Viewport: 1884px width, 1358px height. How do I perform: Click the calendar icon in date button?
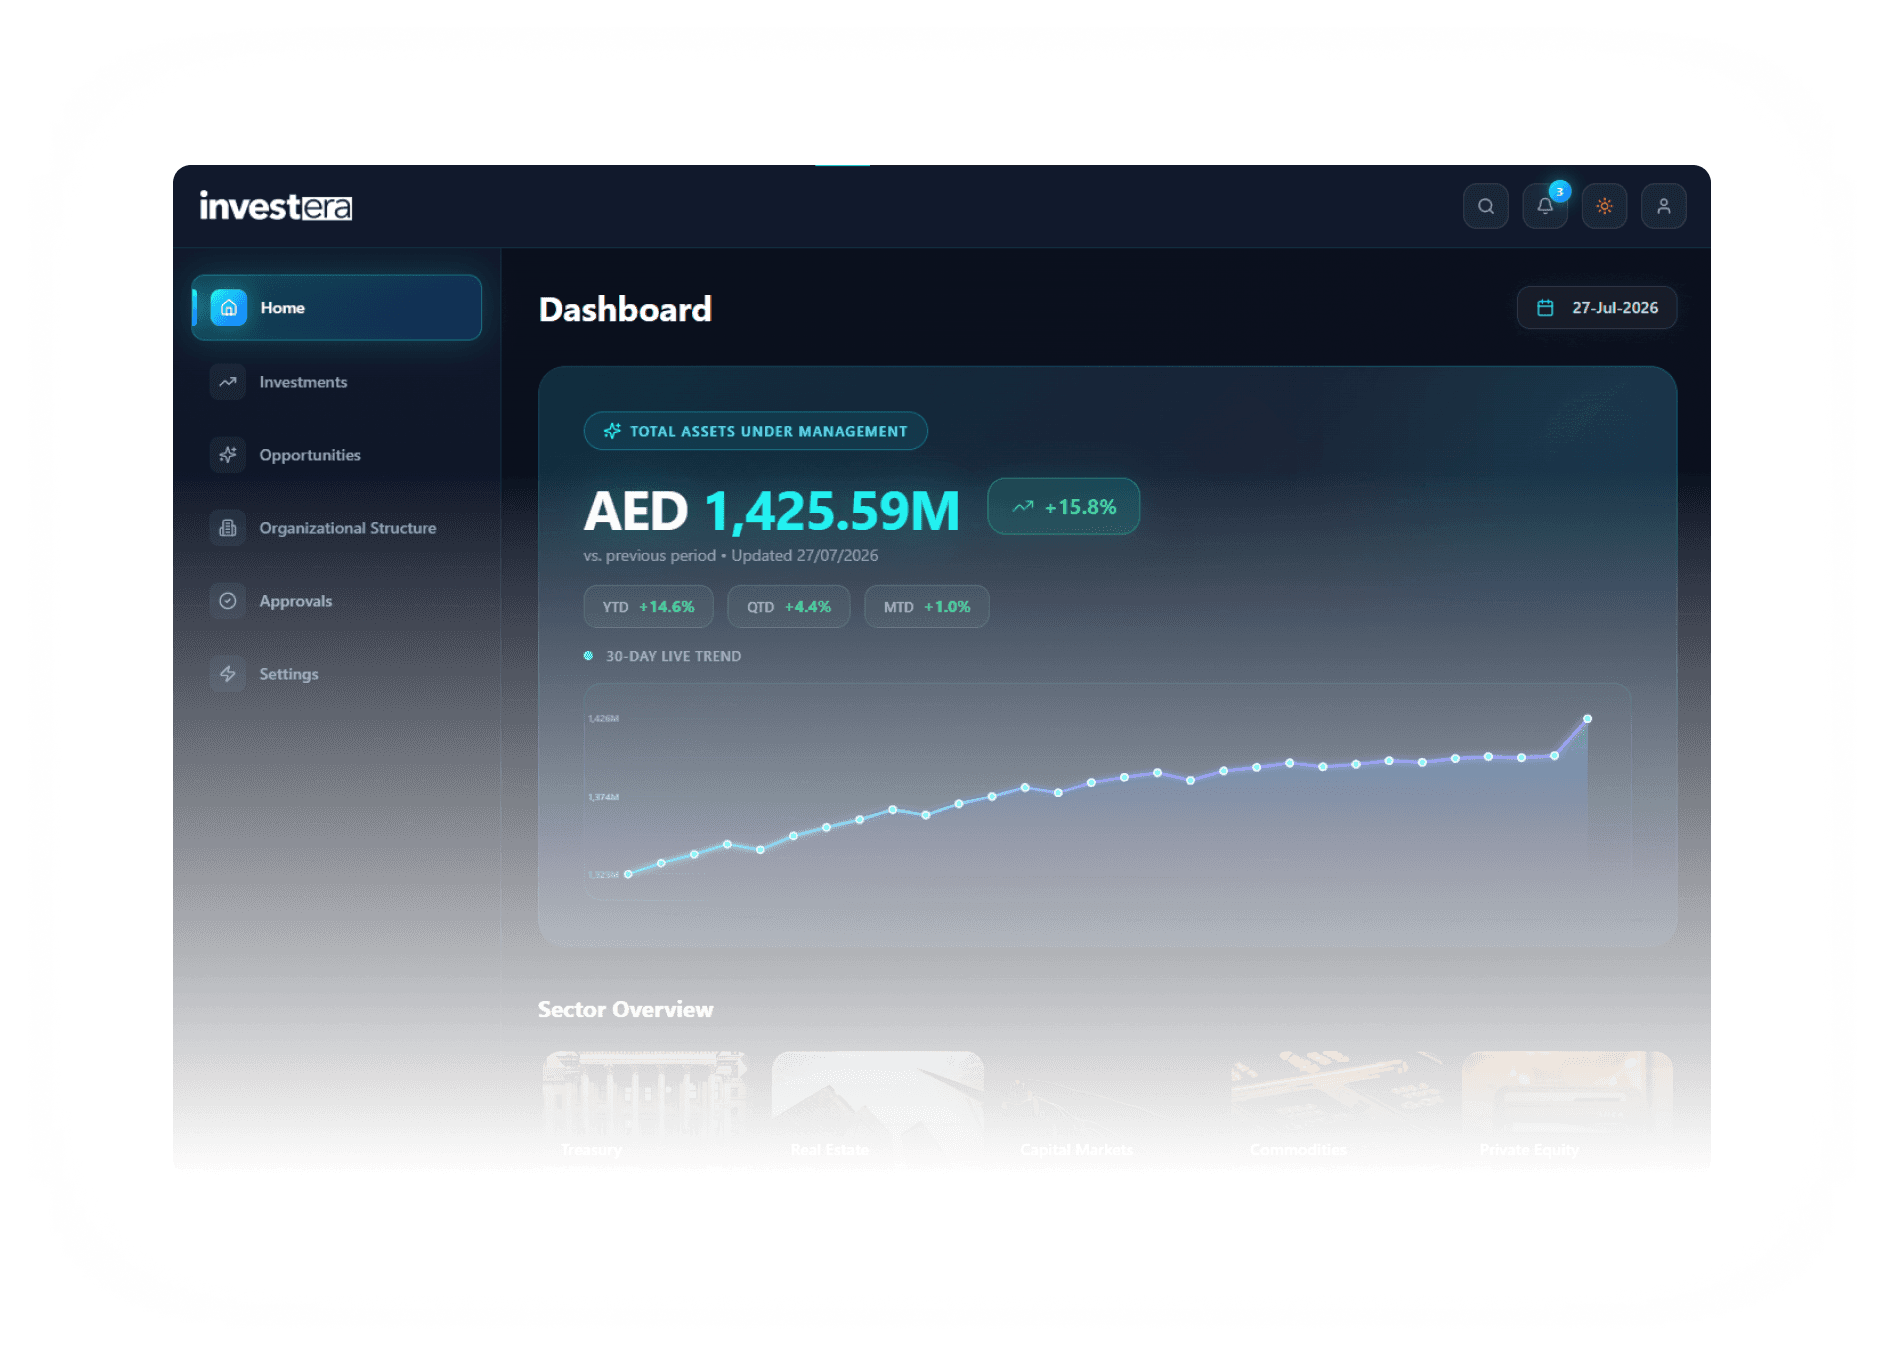(1545, 308)
